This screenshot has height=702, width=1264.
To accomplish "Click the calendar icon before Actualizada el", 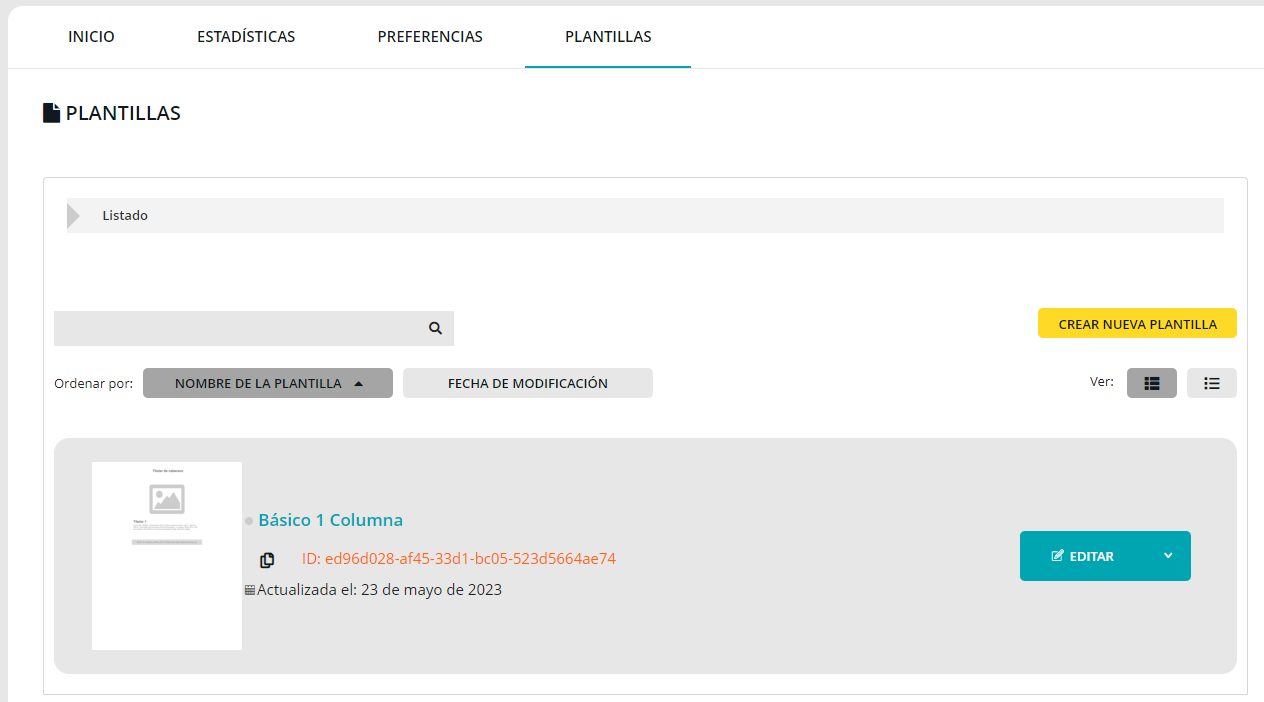I will point(249,590).
